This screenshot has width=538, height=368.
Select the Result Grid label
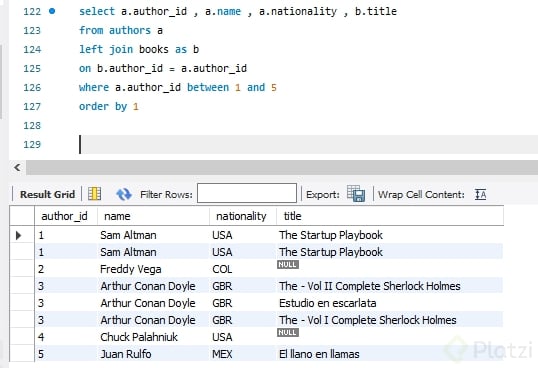coord(47,194)
